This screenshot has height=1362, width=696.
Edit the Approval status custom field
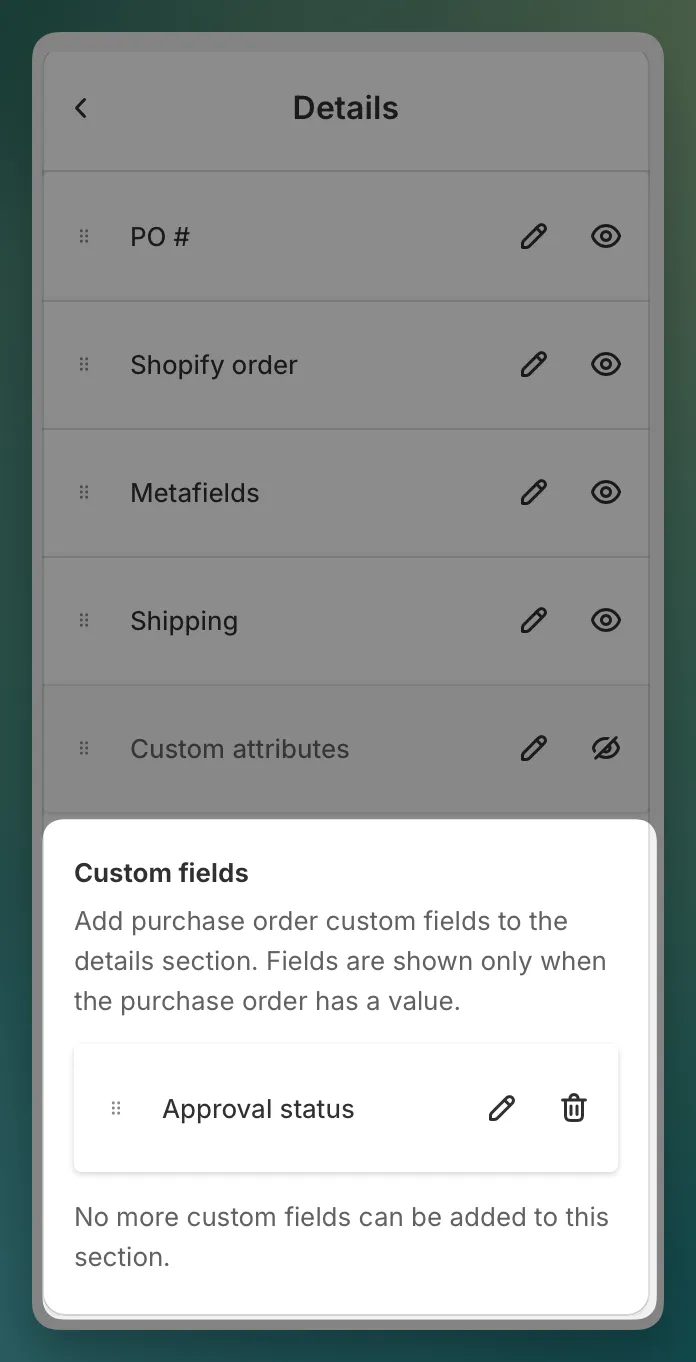tap(502, 1108)
